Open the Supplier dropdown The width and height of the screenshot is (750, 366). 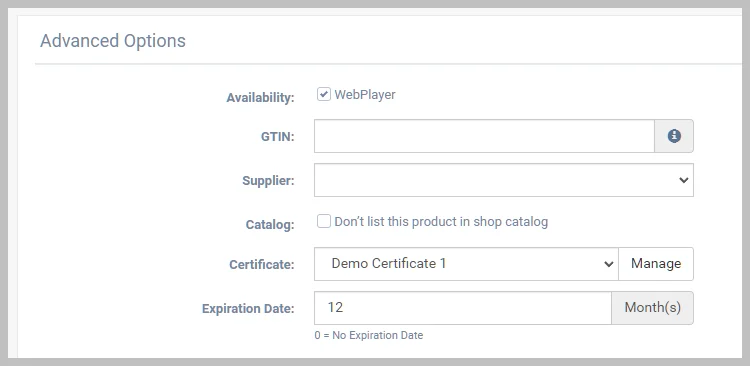pos(504,180)
